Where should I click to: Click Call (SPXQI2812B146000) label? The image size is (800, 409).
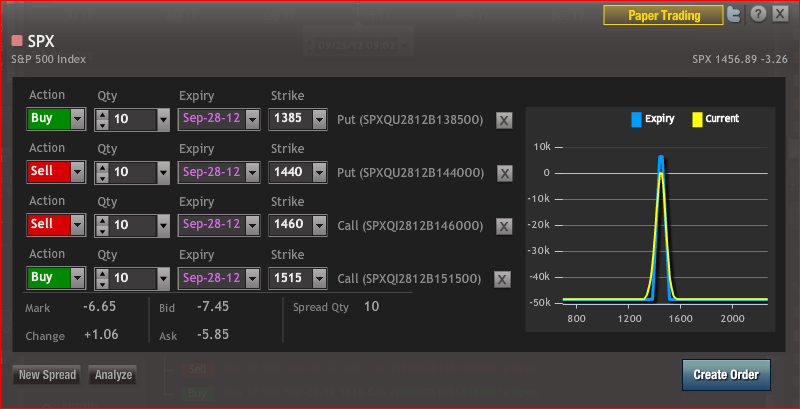(x=410, y=226)
